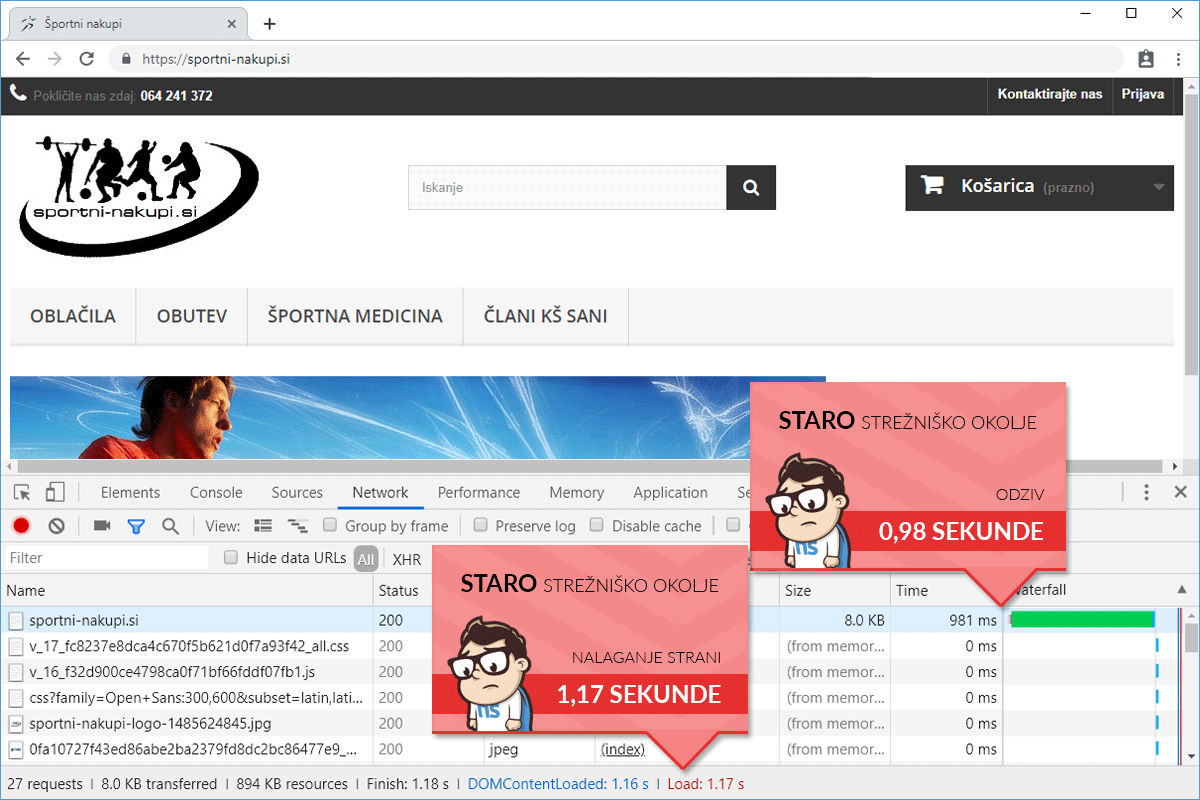Enable the Group by frame checkbox
Image resolution: width=1200 pixels, height=800 pixels.
330,525
